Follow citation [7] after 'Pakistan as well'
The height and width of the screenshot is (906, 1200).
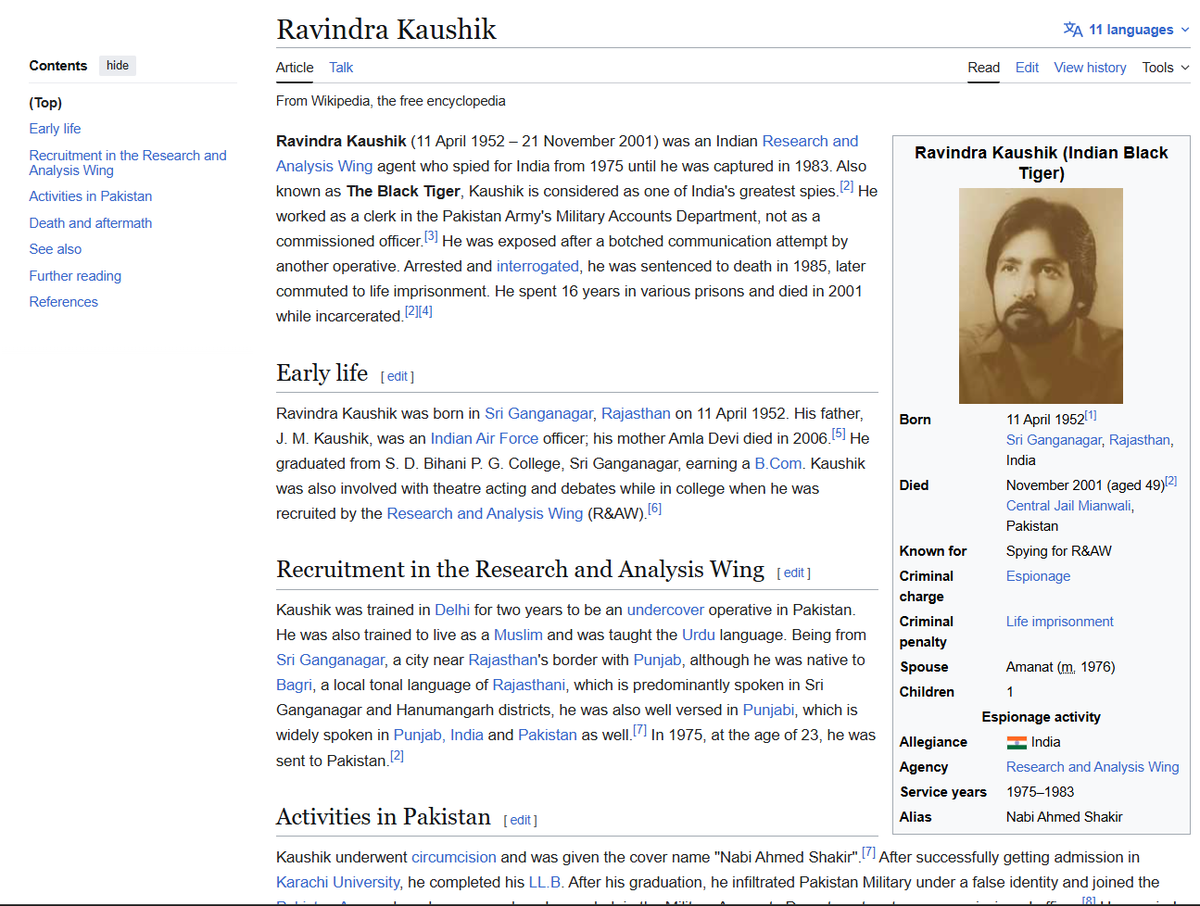[x=640, y=731]
